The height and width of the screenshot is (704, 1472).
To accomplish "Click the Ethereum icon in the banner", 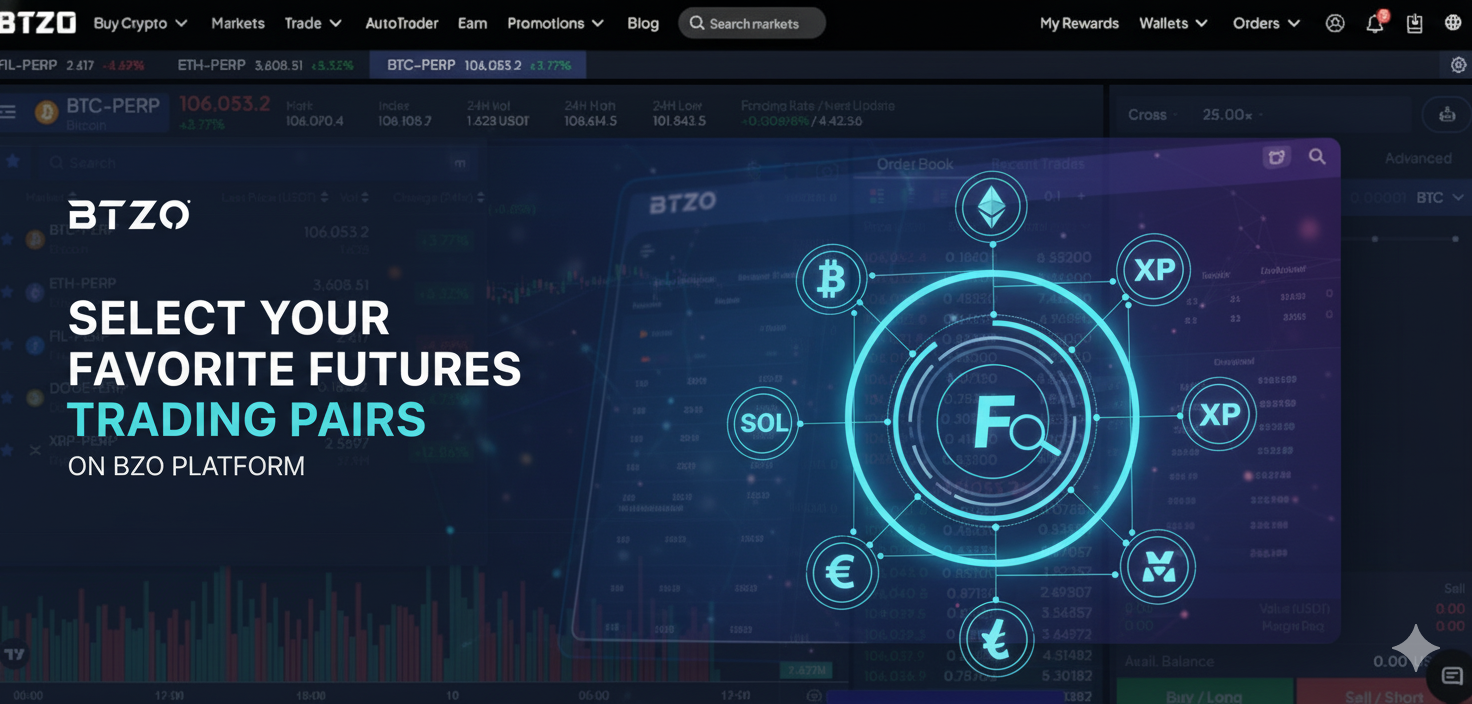I will pyautogui.click(x=991, y=208).
